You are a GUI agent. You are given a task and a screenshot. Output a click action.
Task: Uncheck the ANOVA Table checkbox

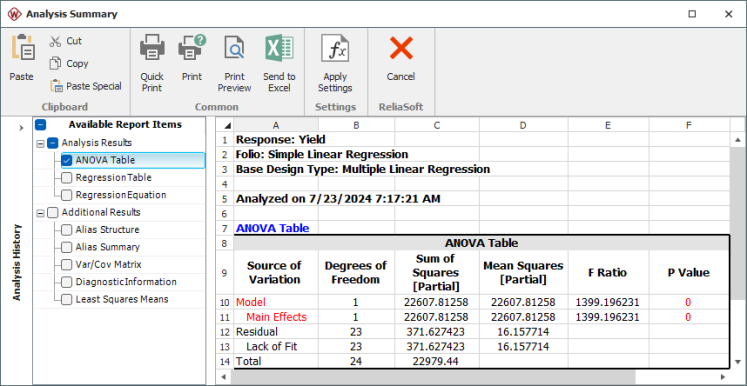(x=67, y=161)
